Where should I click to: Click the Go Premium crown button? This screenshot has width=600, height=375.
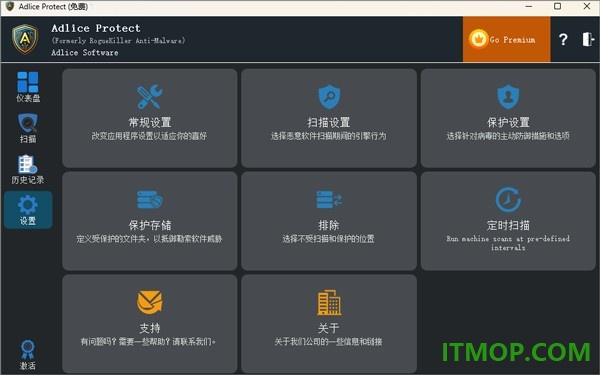coord(506,39)
